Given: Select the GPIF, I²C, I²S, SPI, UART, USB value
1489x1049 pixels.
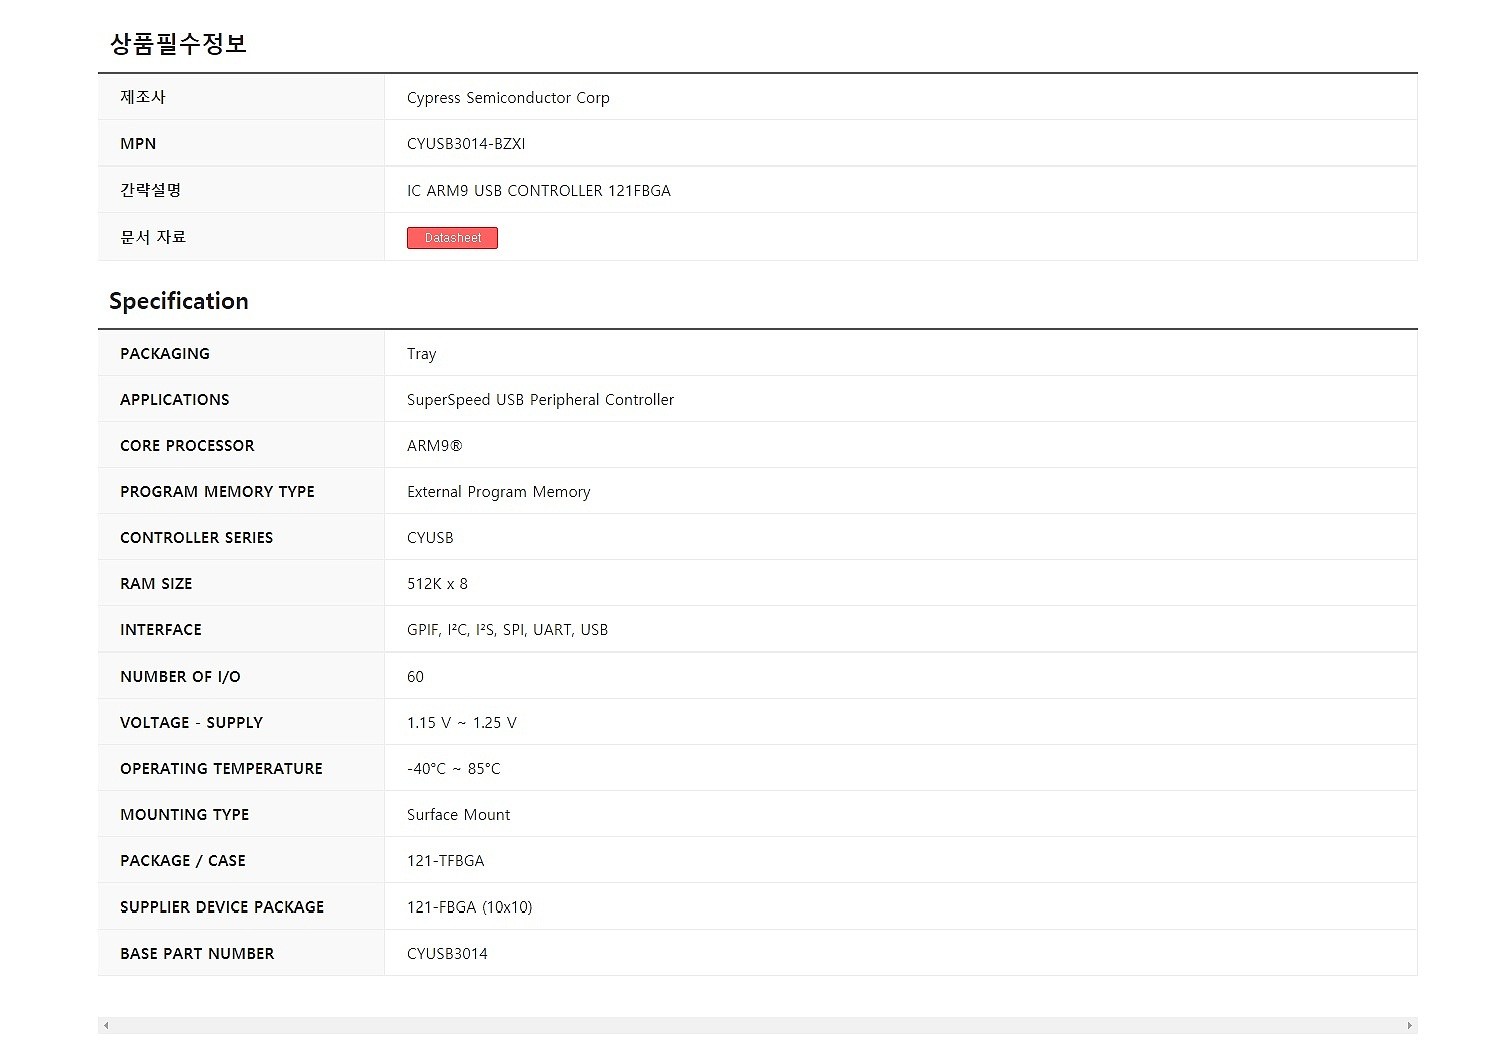Looking at the screenshot, I should (507, 630).
